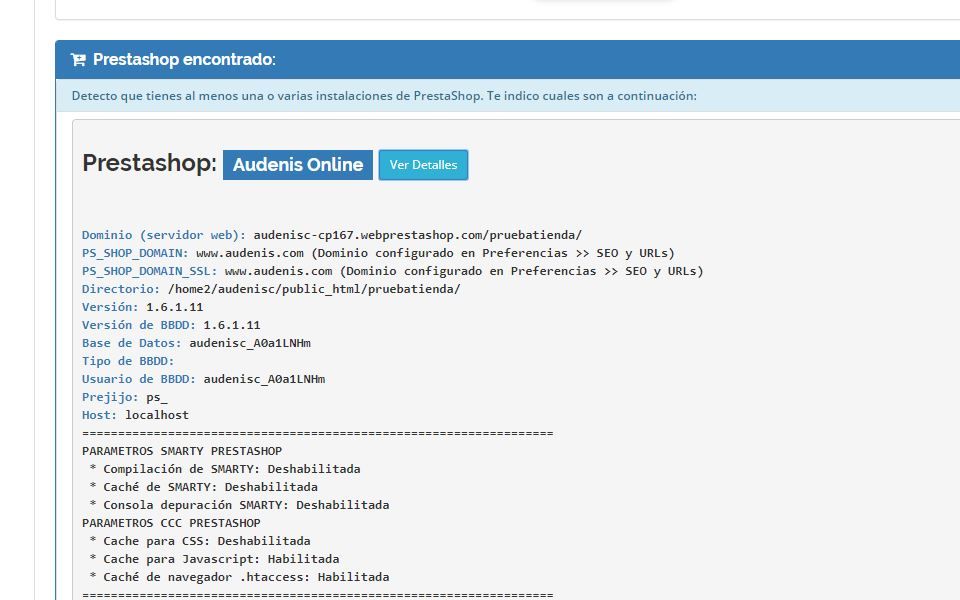Viewport: 960px width, 600px height.
Task: Select the database name audenisc_A0a1LNHm after 'Base de Datos'
Action: point(250,343)
